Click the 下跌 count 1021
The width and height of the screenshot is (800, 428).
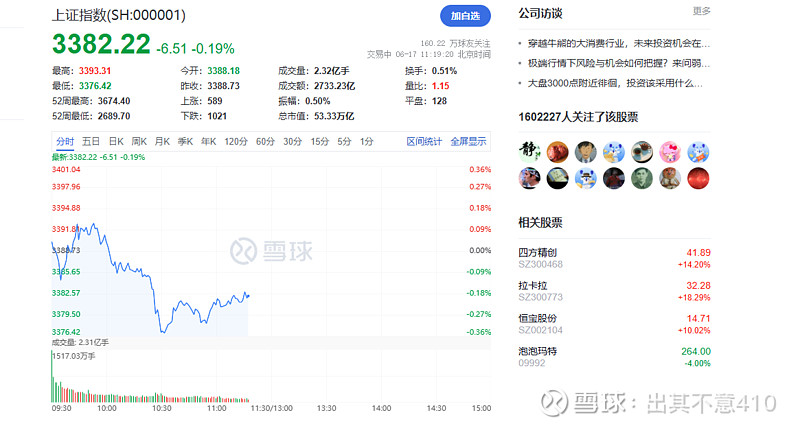point(217,116)
